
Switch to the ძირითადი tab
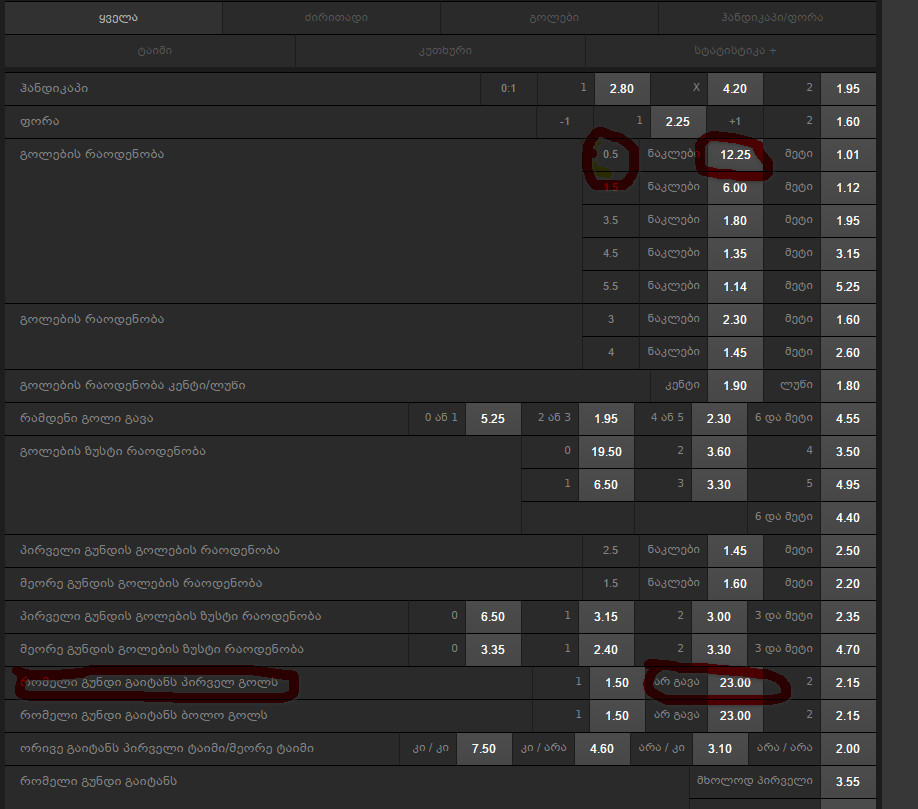click(331, 18)
